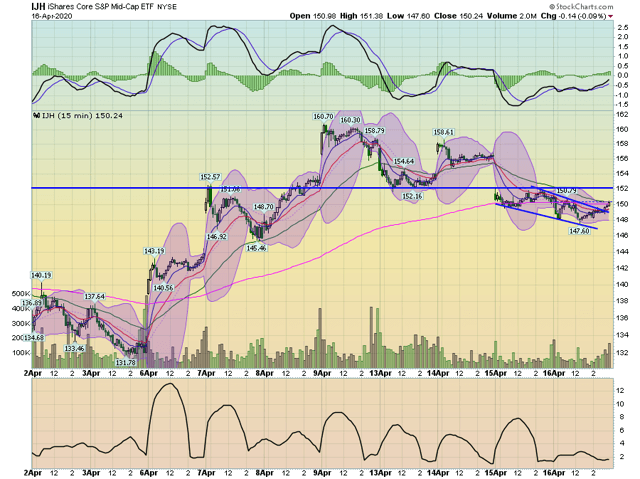Click the 136.89 price label
Viewport: 640px width, 479px height.
[32, 303]
